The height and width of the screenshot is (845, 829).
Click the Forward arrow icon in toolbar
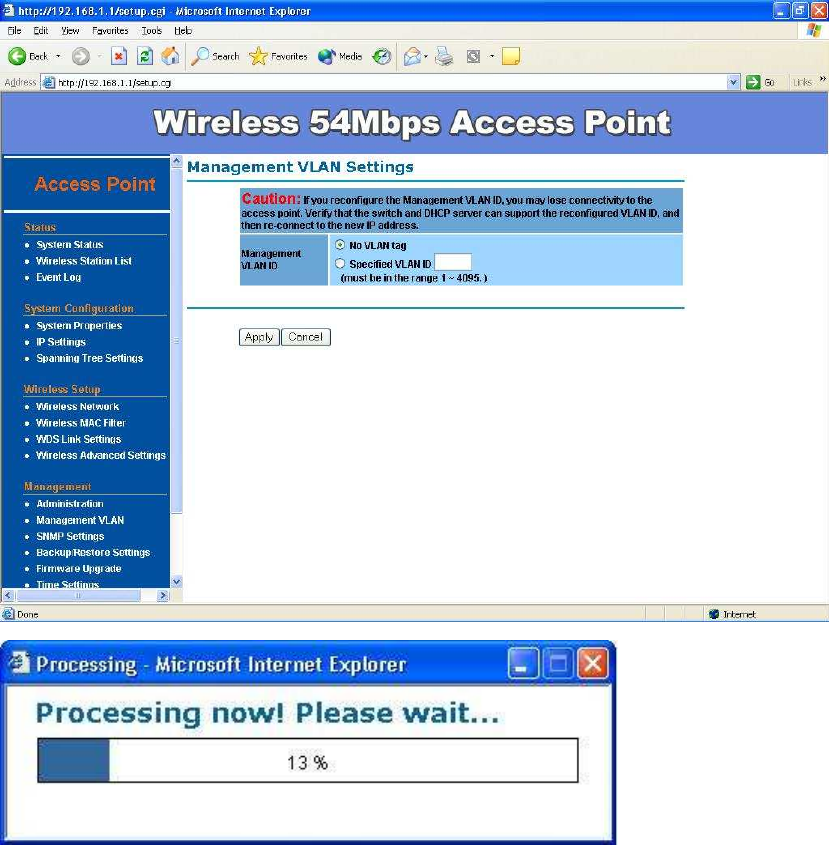(81, 56)
